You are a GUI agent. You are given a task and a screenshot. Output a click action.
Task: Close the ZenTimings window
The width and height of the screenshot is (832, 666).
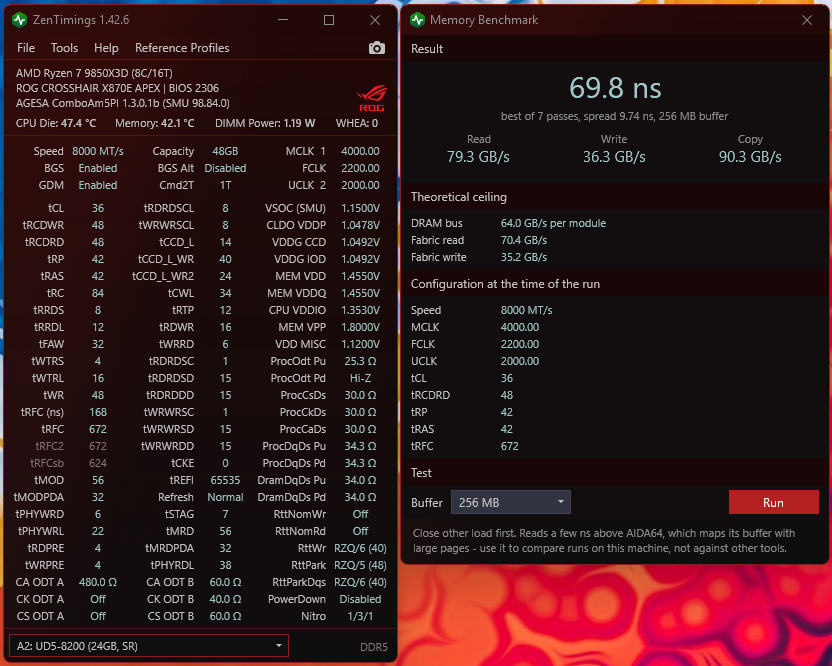pyautogui.click(x=375, y=20)
